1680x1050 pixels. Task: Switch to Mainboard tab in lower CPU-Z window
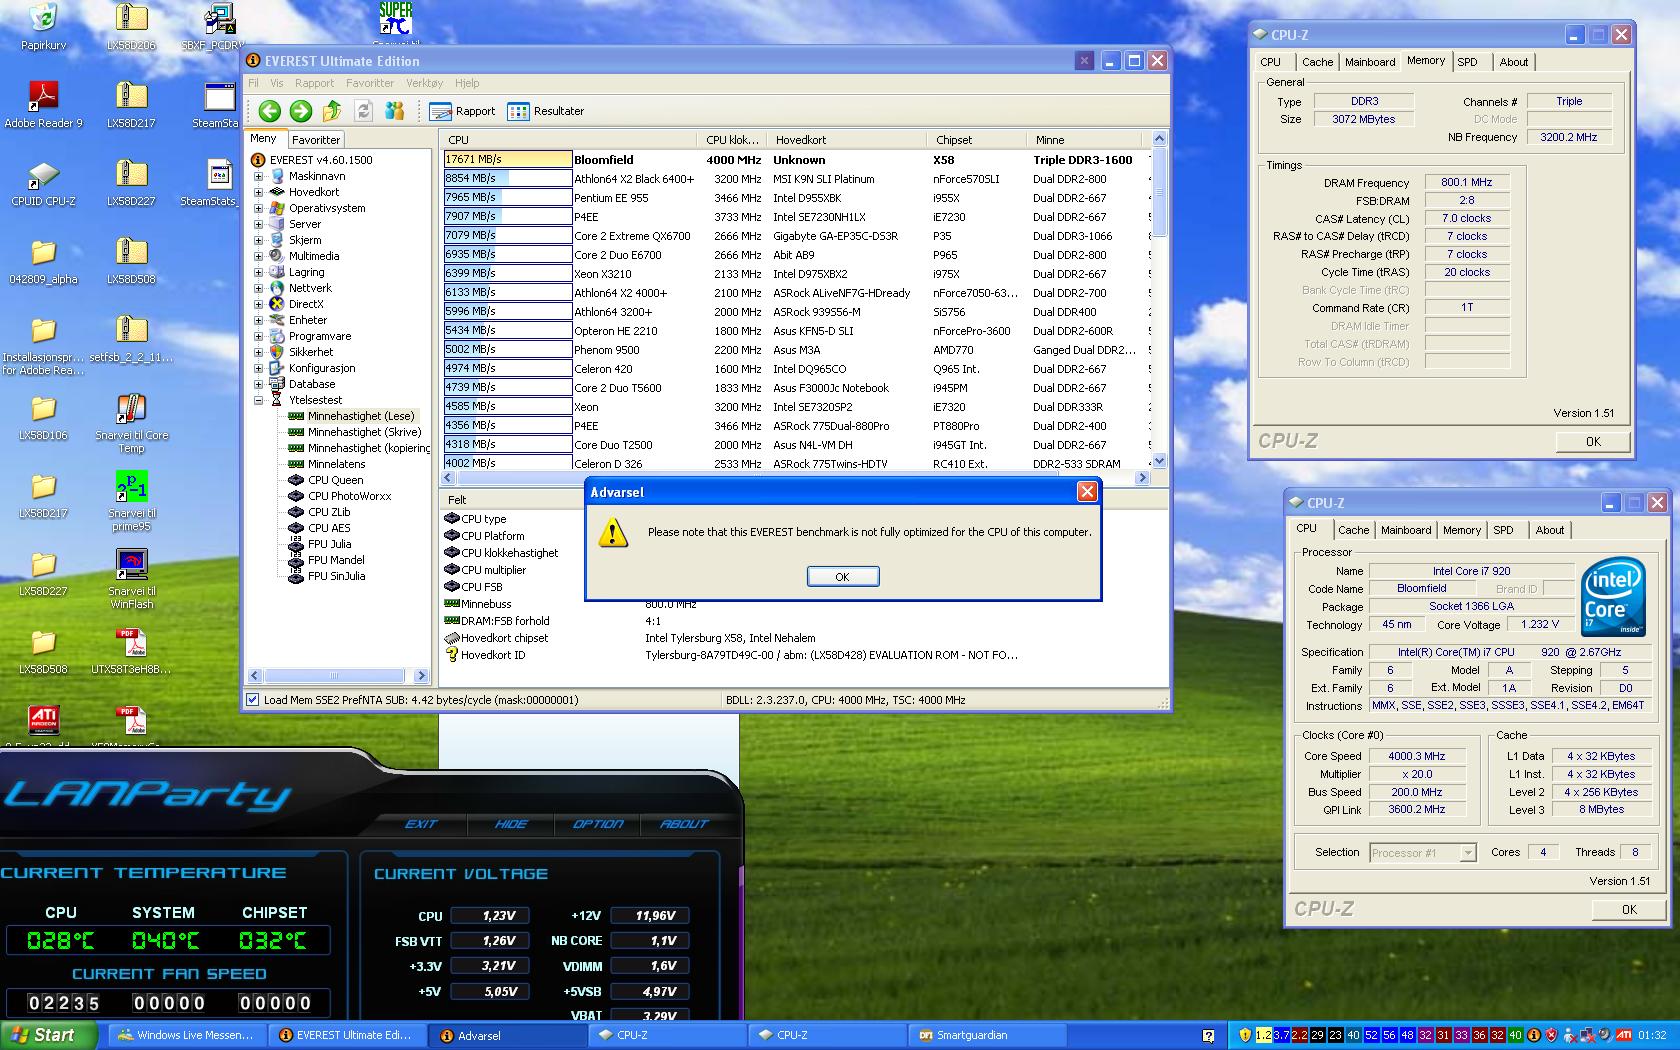click(x=1406, y=530)
